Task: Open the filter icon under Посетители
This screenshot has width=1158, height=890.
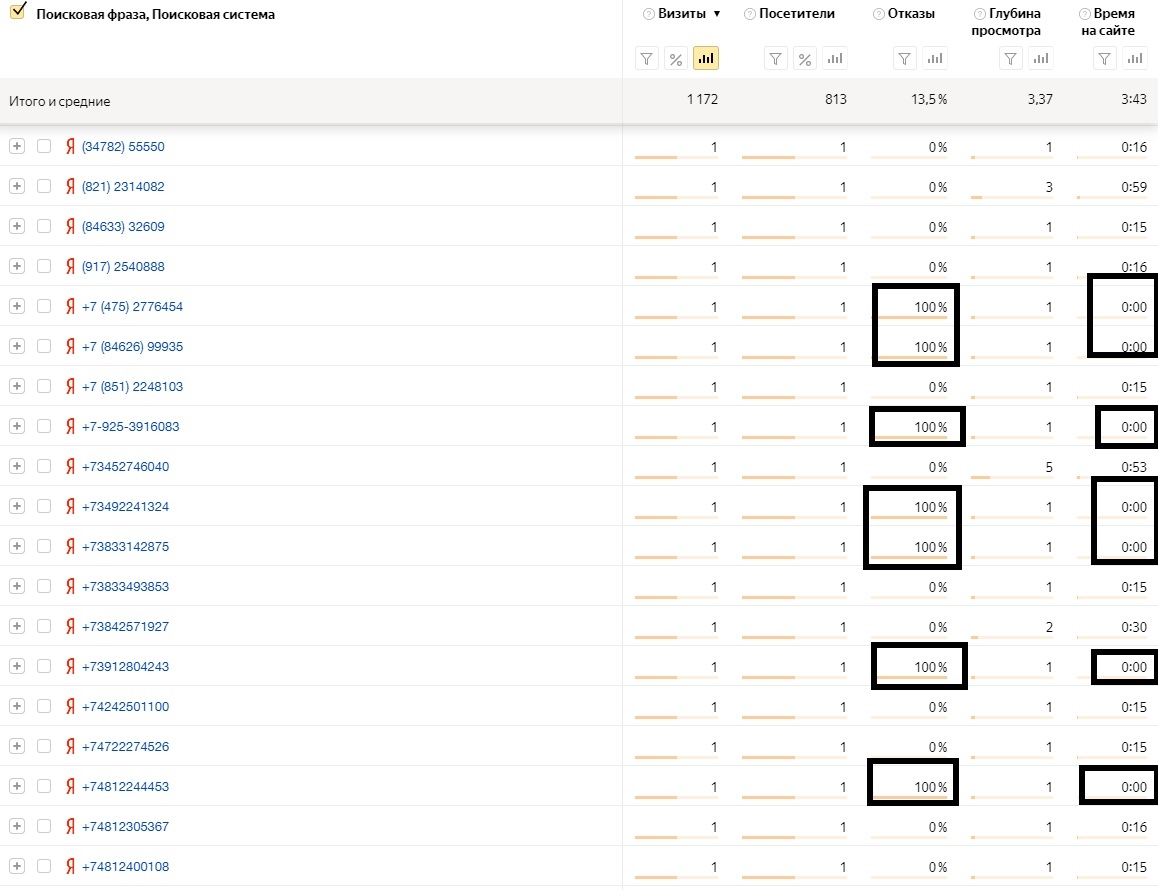Action: 775,58
